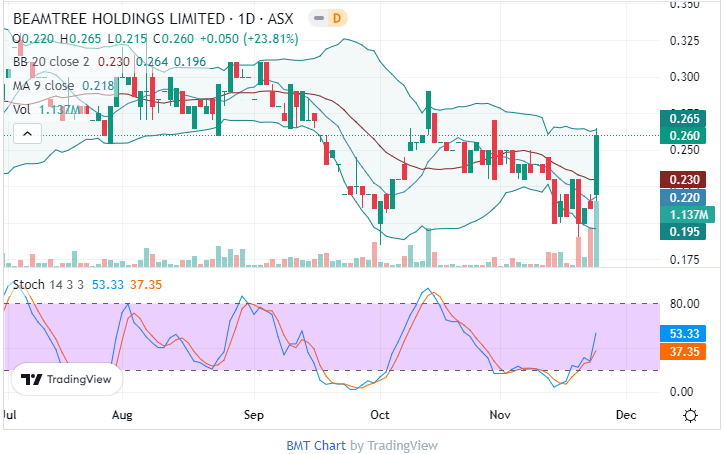
Task: Open chart settings gear icon
Action: (x=690, y=415)
